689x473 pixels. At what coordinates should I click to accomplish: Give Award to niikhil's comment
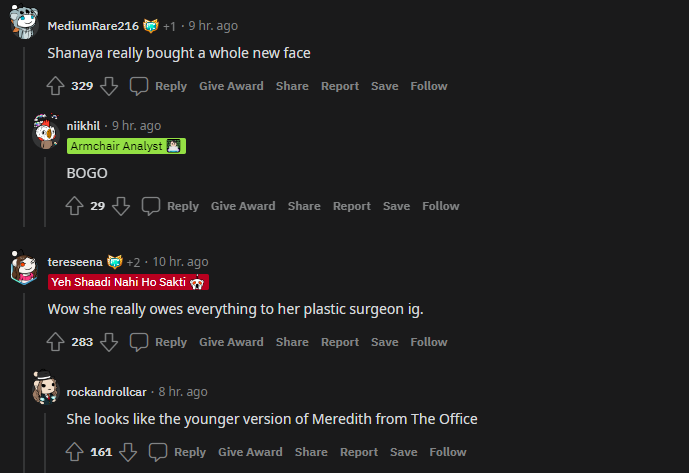coord(243,206)
